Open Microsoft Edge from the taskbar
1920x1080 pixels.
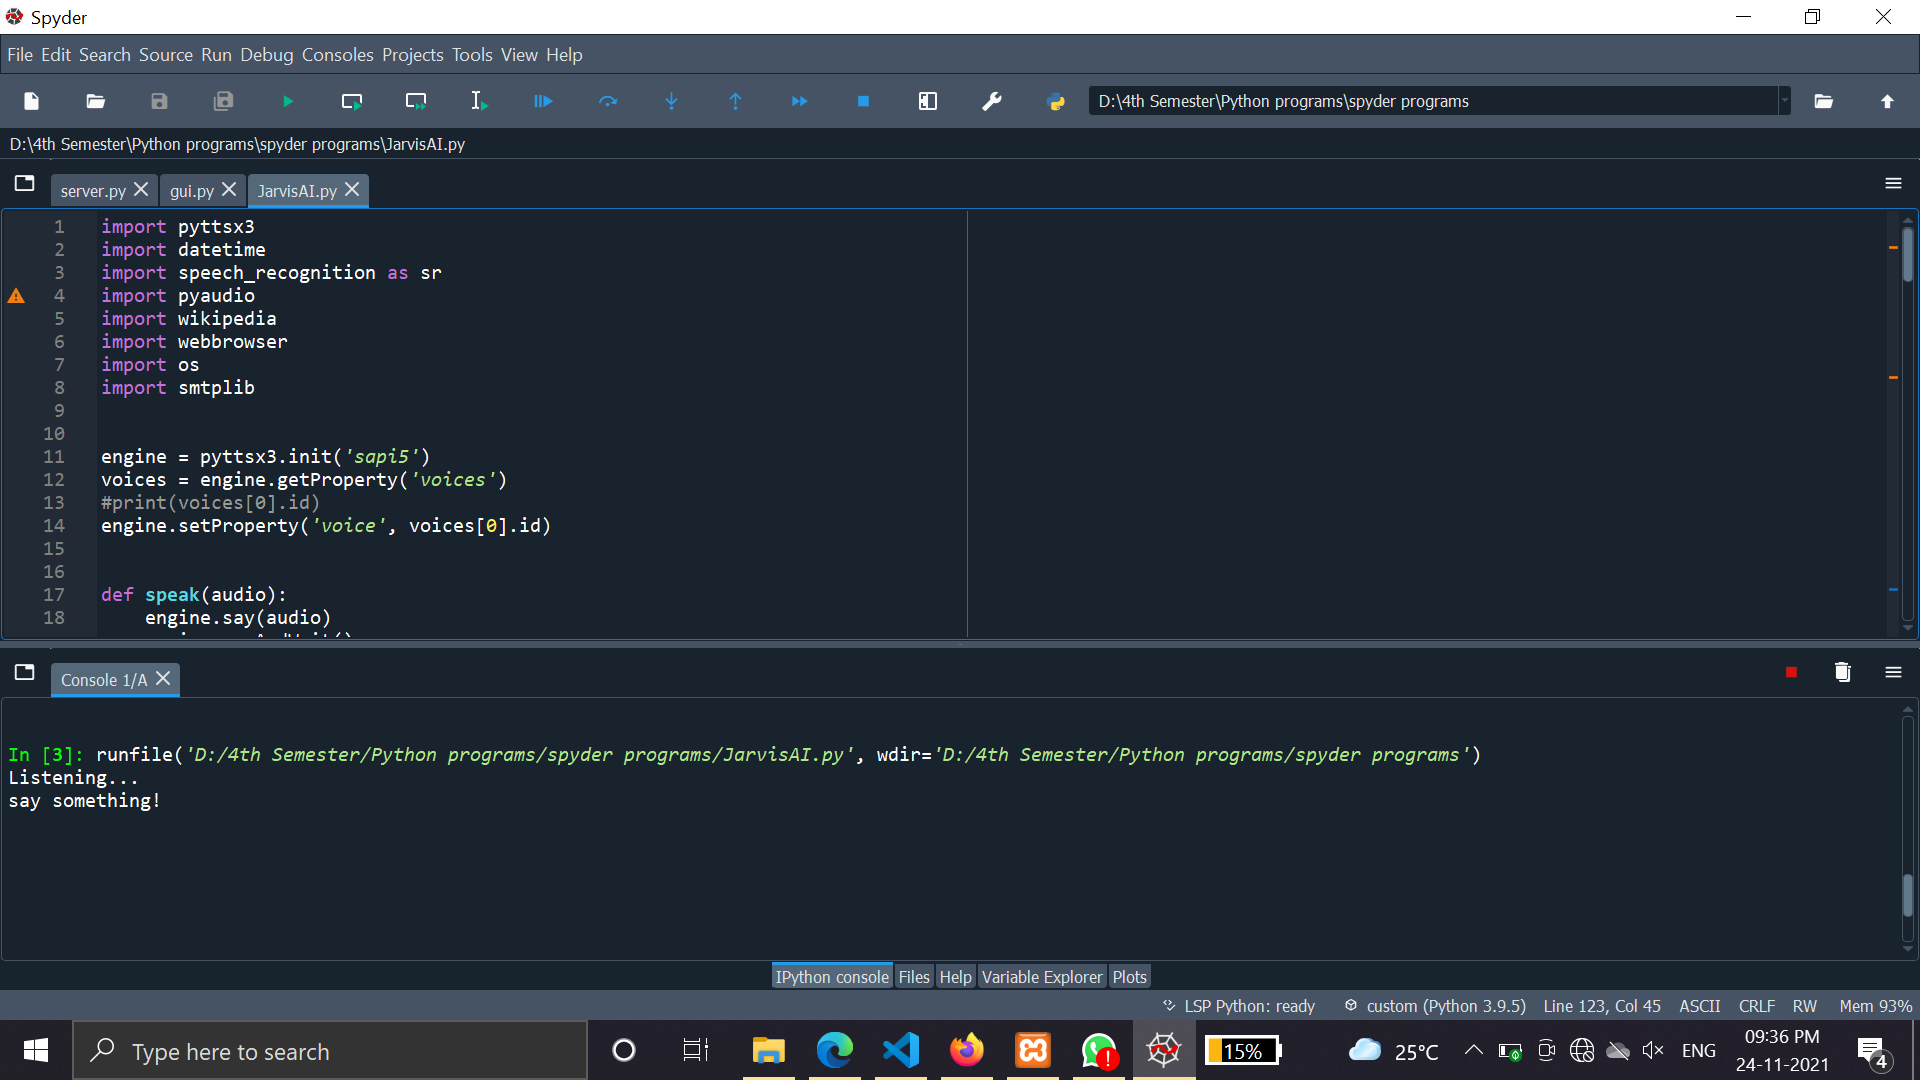[835, 1051]
